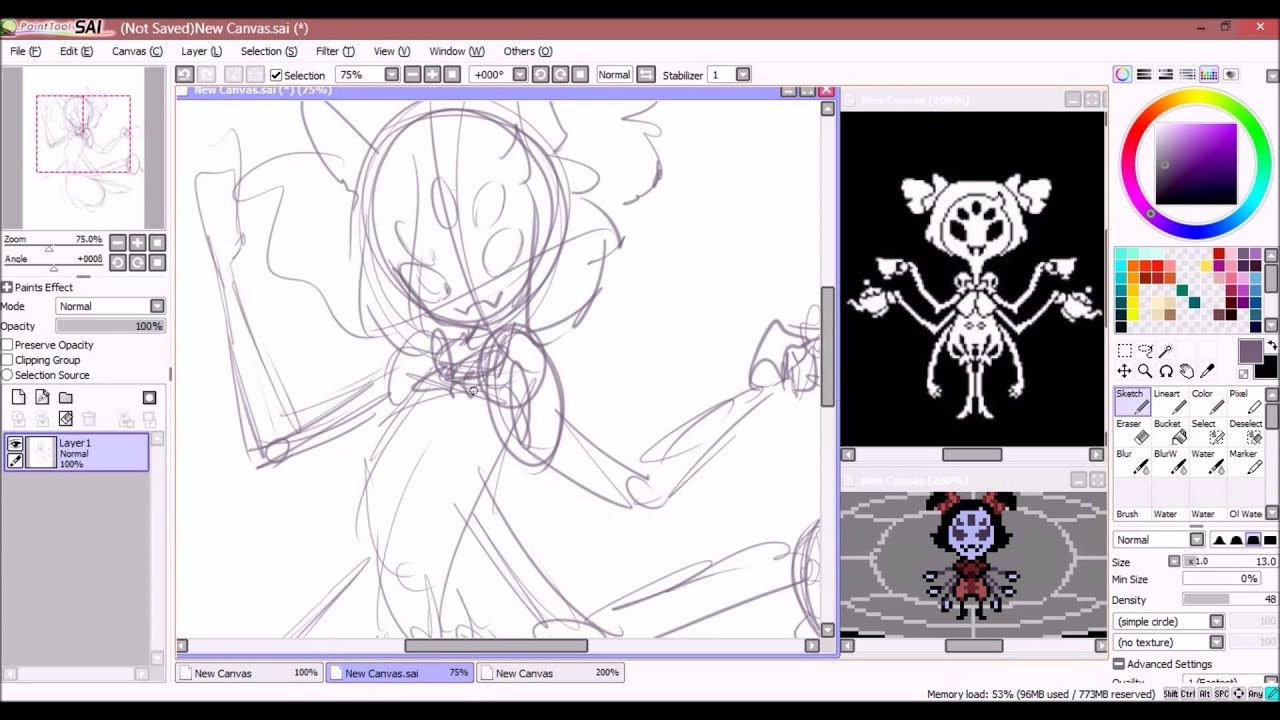Select the flat brush edge shape
Screen dimensions: 1280x720
pos(1269,540)
